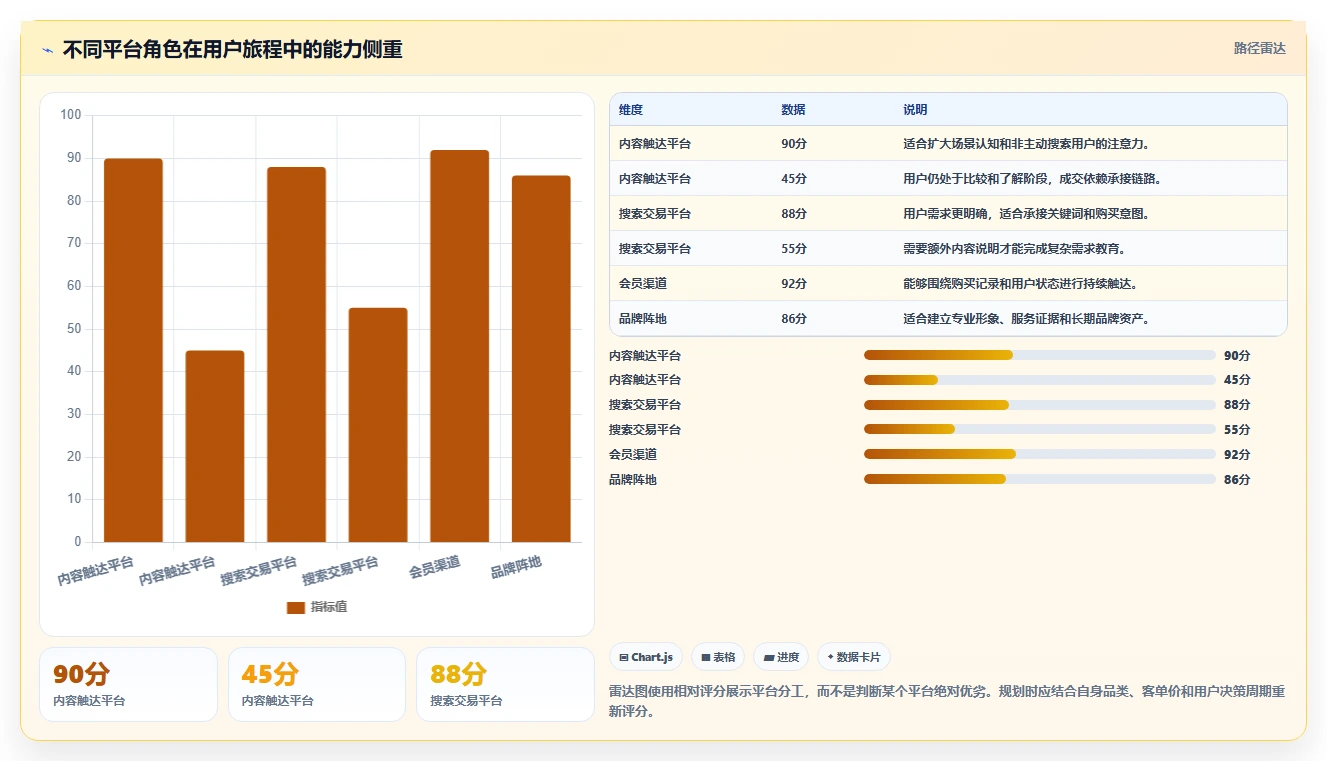
Task: Open the 88分 搜索交易平台 data card
Action: point(505,684)
